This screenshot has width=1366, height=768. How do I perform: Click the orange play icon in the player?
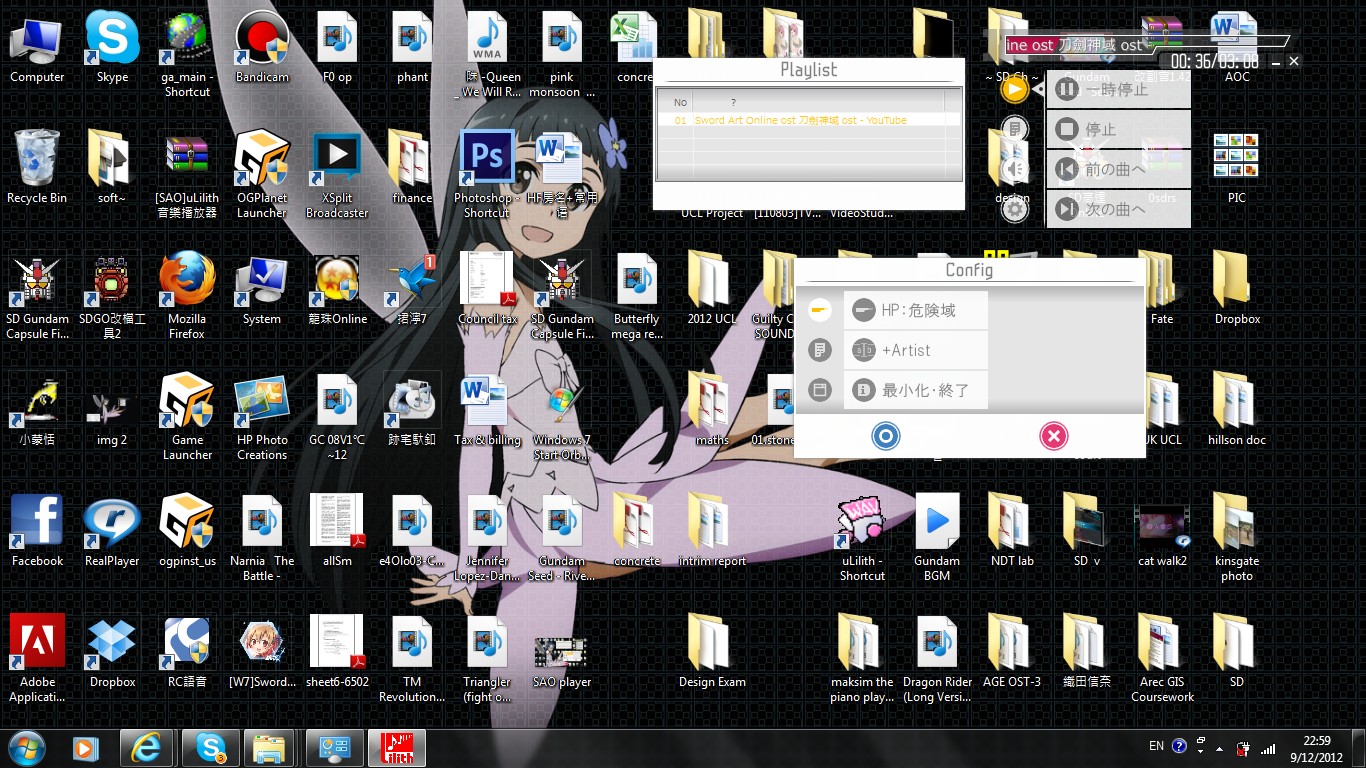pyautogui.click(x=1014, y=89)
